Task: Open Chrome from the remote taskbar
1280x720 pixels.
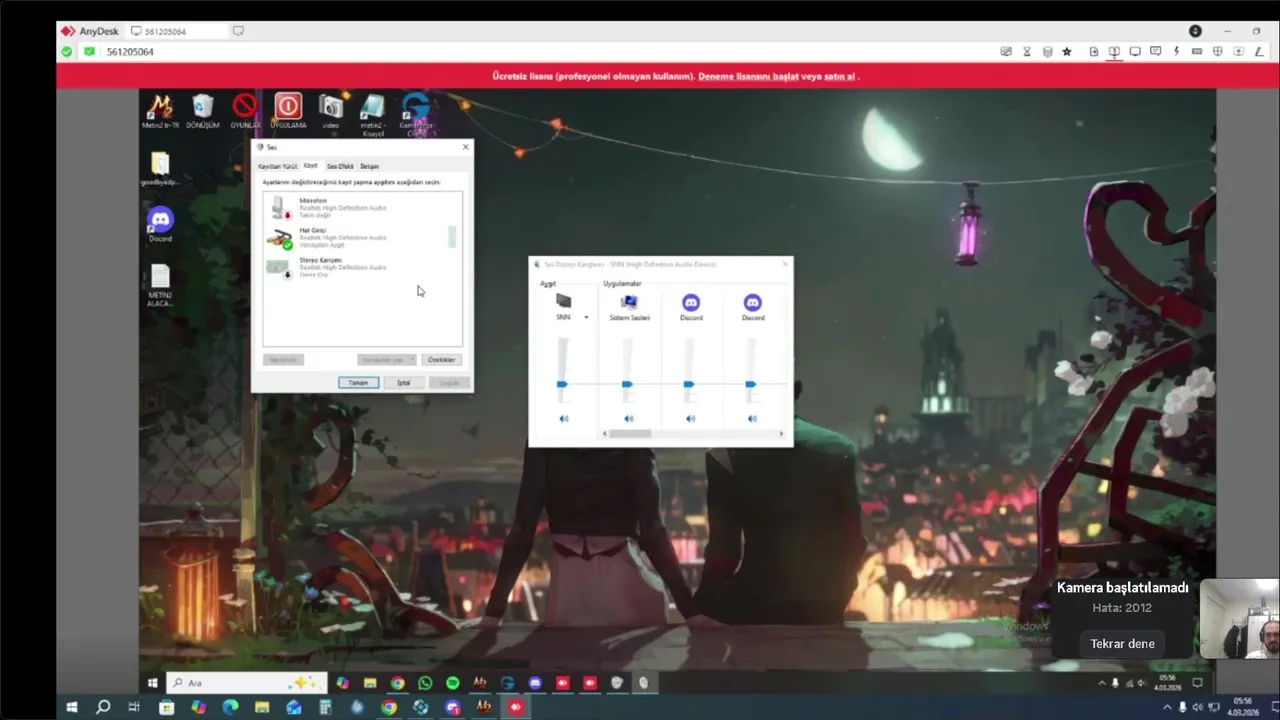Action: click(398, 683)
